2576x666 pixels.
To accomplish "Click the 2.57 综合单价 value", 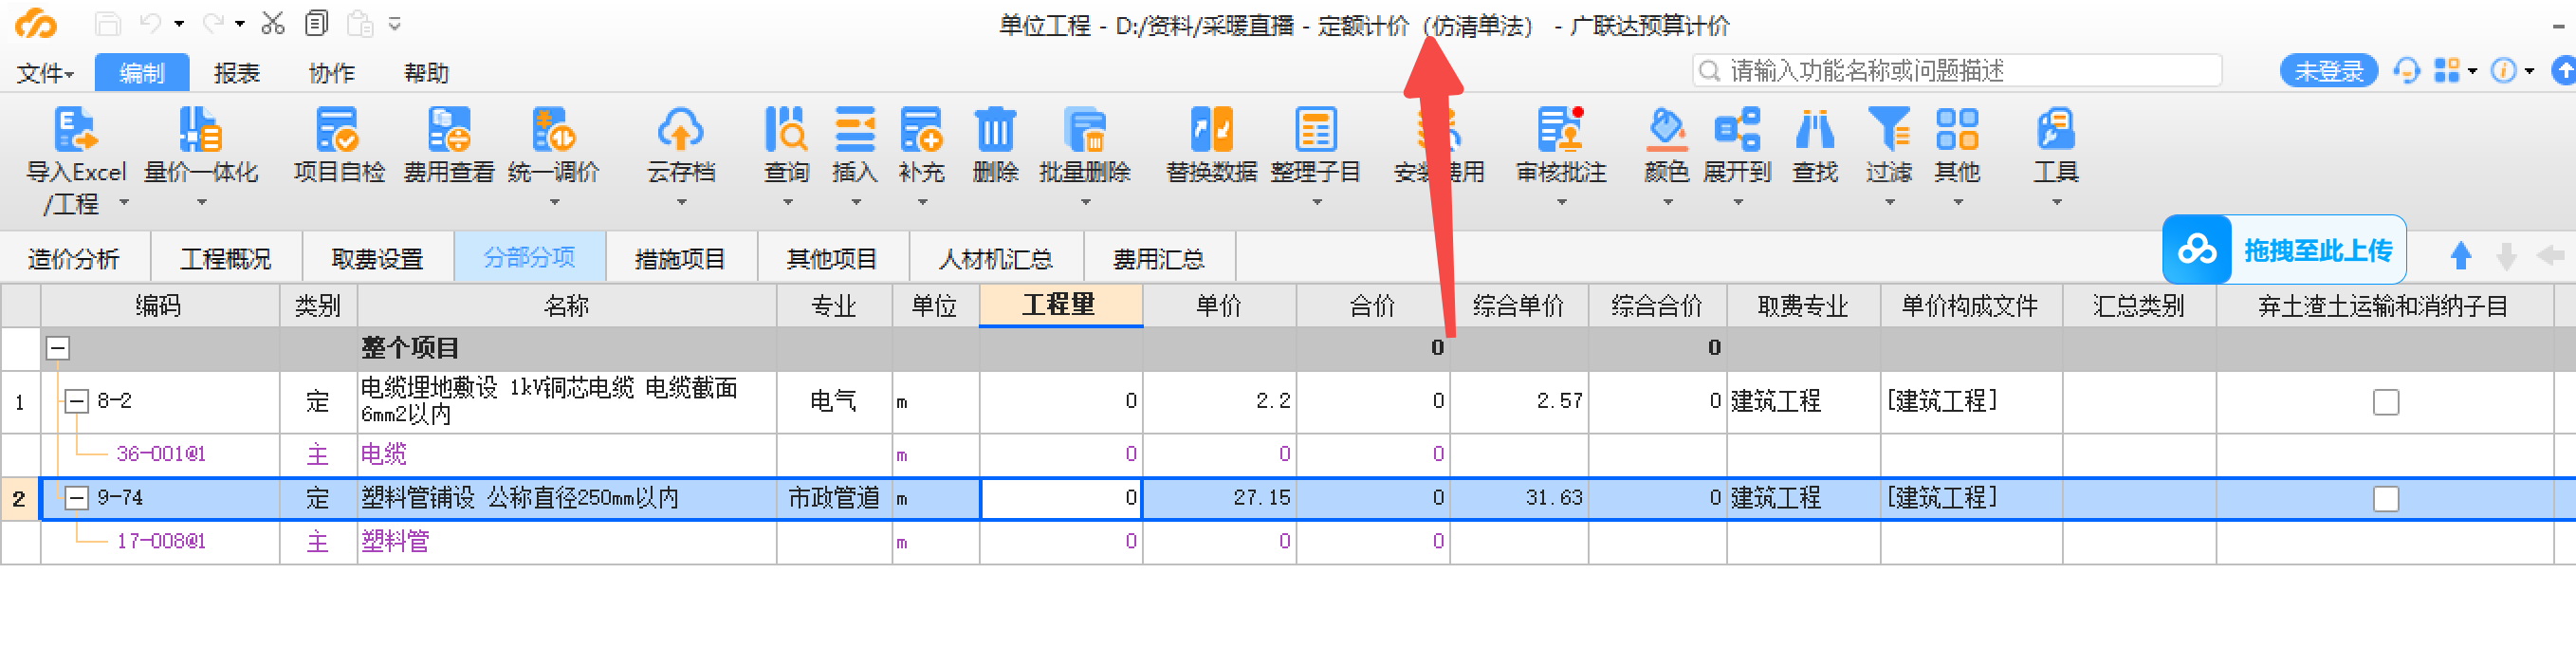I will coord(1560,401).
